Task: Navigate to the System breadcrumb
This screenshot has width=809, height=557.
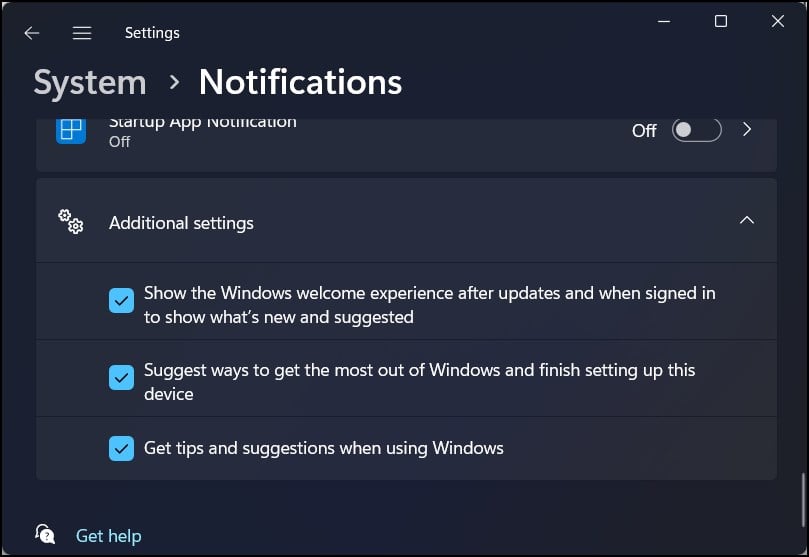Action: [90, 83]
